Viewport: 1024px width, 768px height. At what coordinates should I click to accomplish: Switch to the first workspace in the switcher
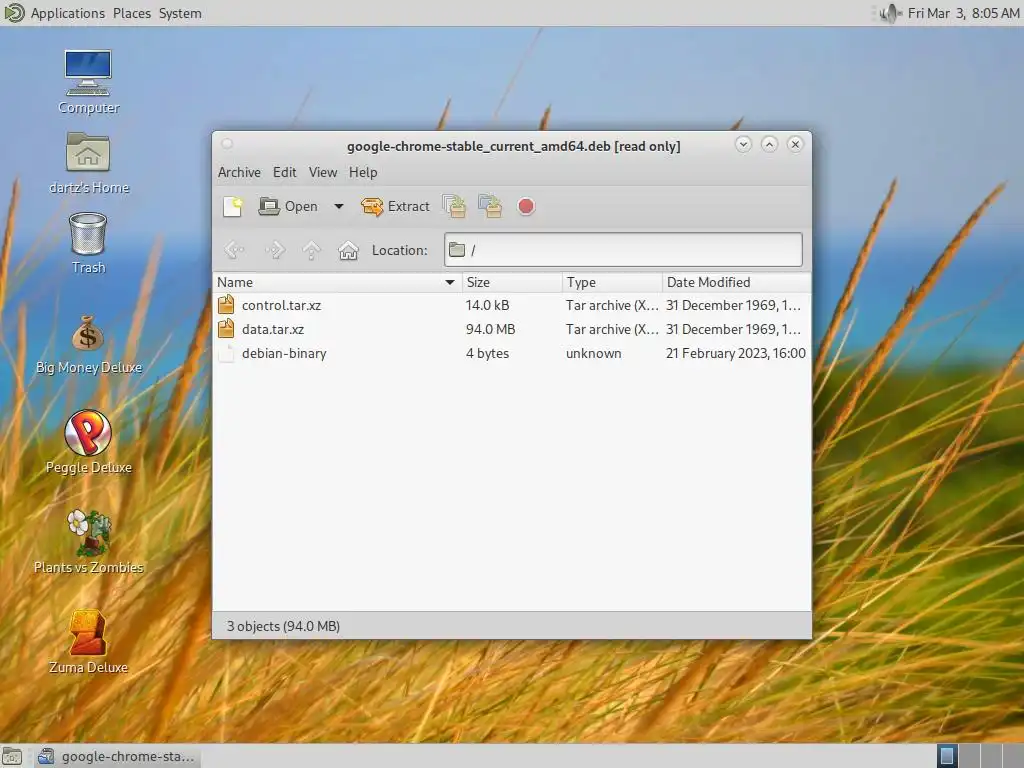947,756
